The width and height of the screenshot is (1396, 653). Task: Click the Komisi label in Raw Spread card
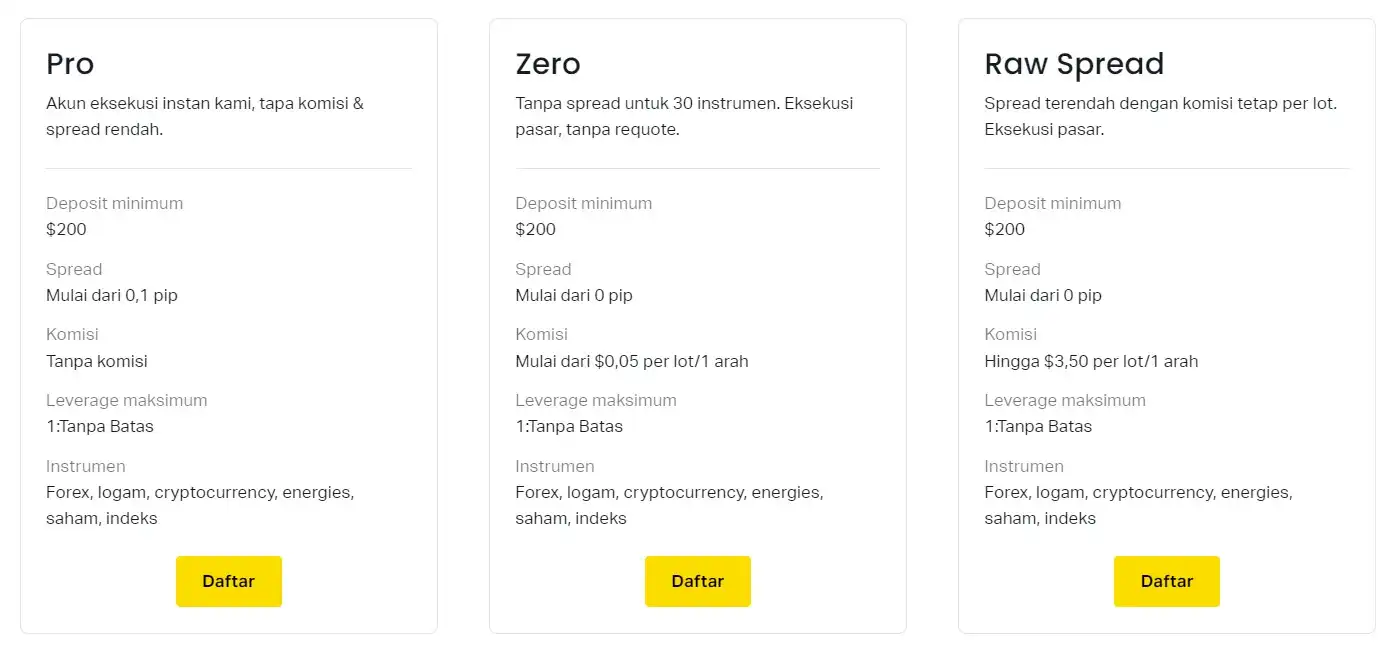tap(1010, 334)
